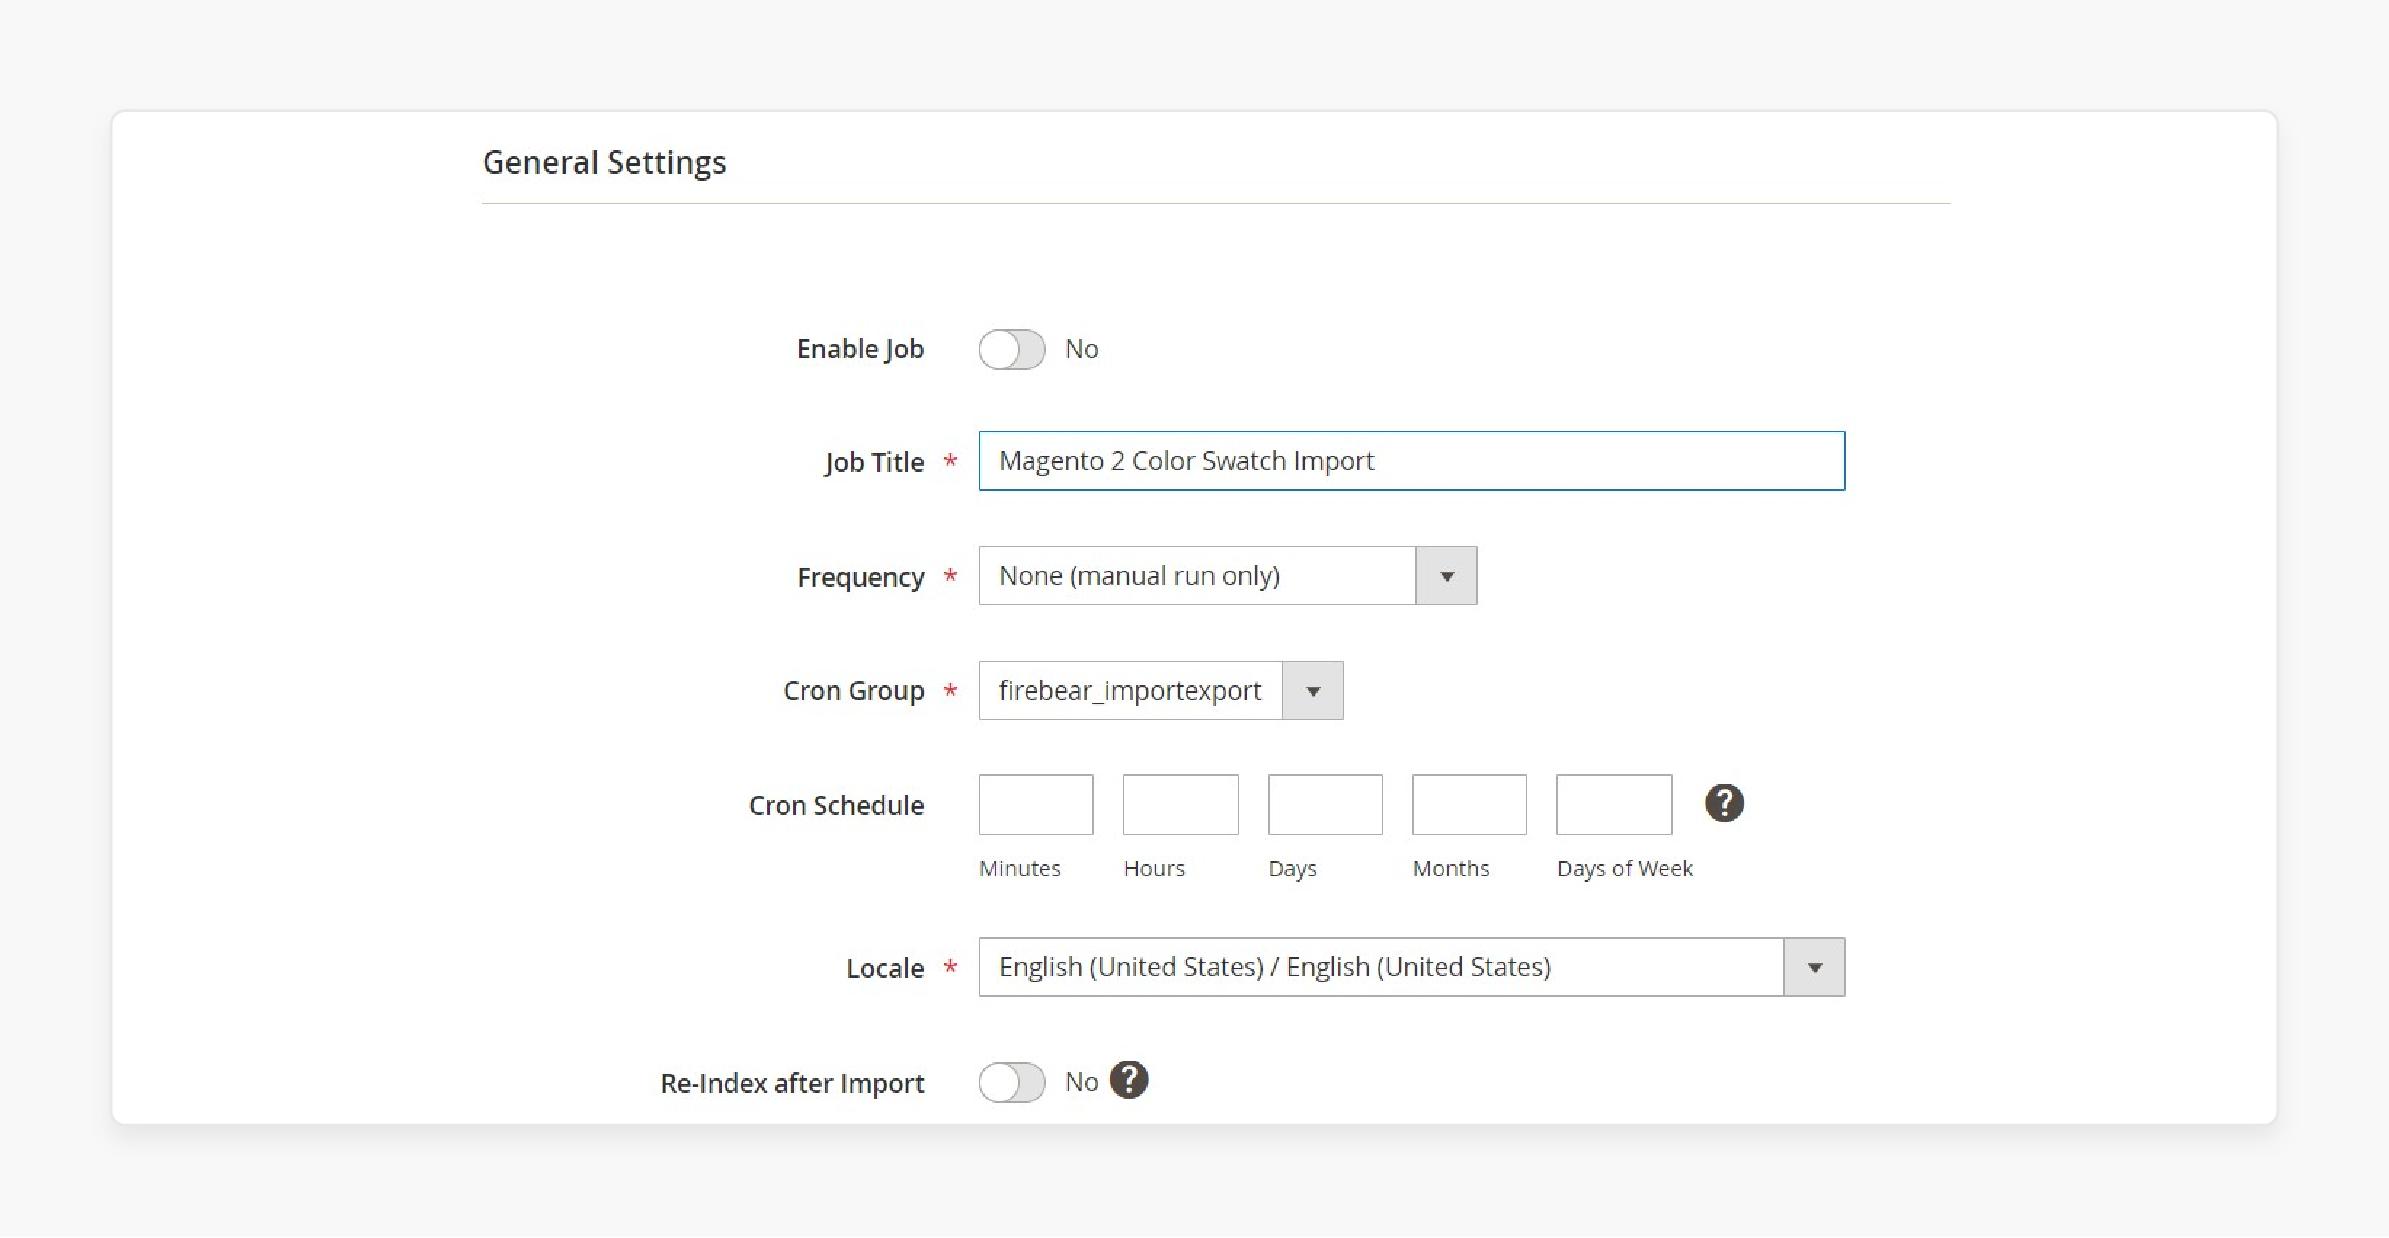2389x1238 pixels.
Task: Click the No text beside Enable Job
Action: click(x=1082, y=349)
